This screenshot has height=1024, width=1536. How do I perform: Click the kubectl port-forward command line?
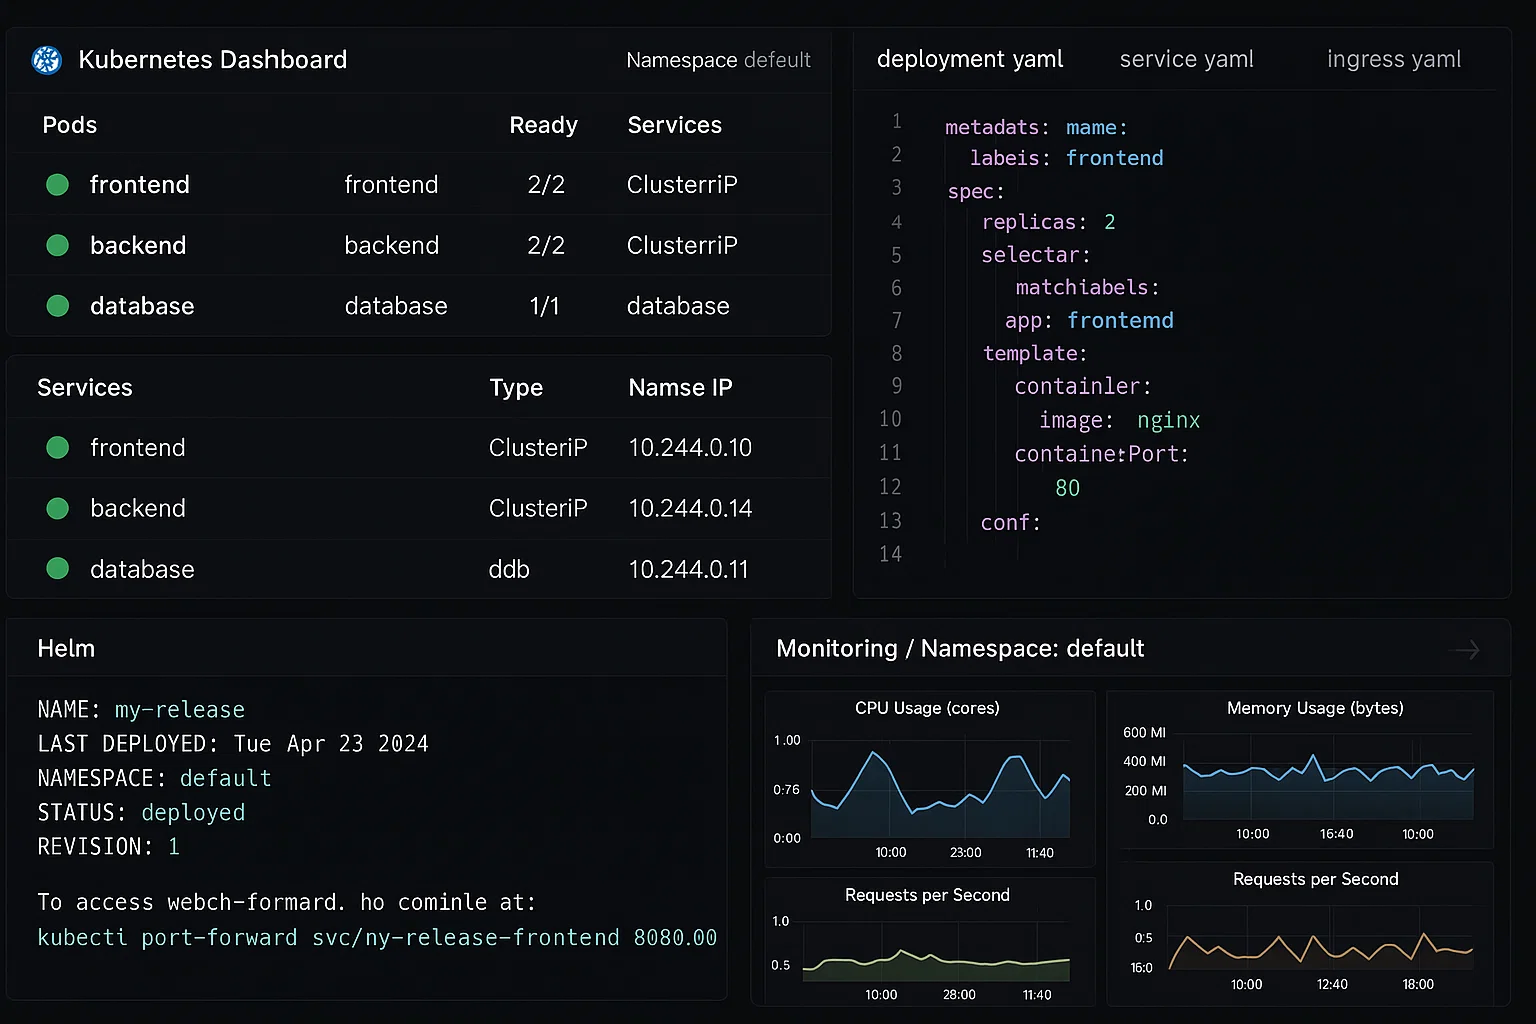point(377,937)
